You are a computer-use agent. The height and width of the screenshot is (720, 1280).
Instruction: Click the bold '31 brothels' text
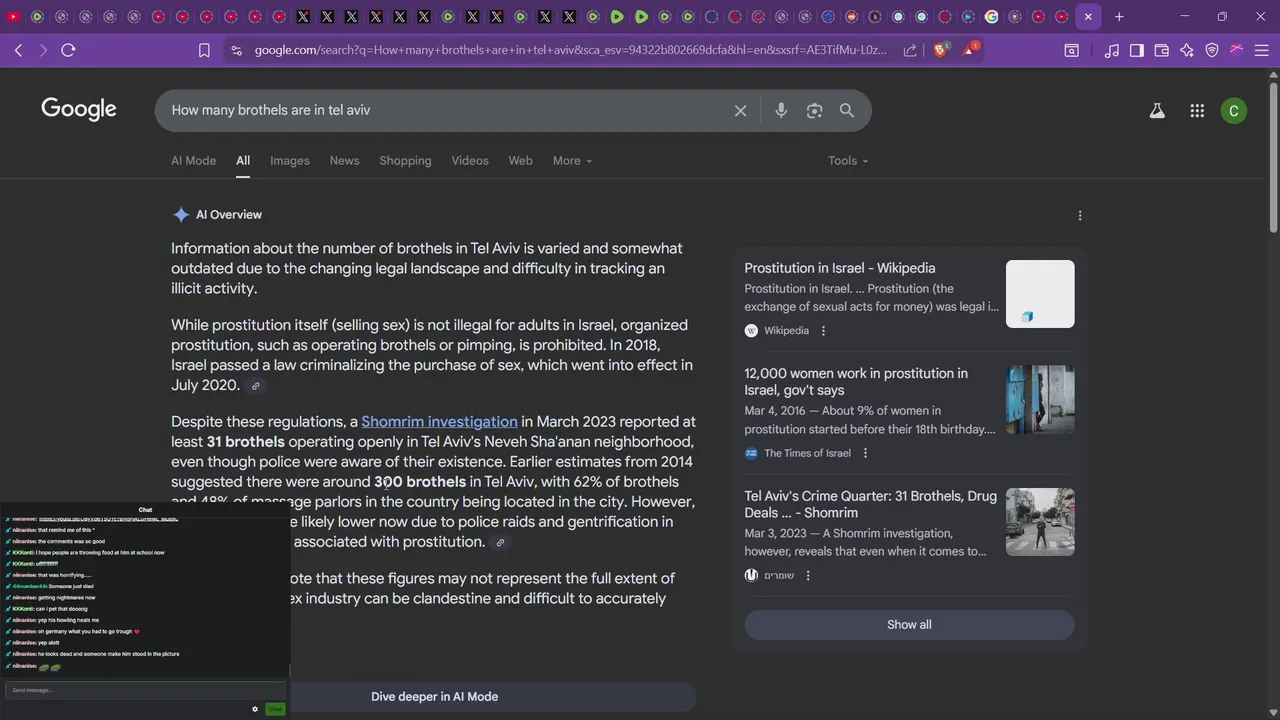(245, 442)
